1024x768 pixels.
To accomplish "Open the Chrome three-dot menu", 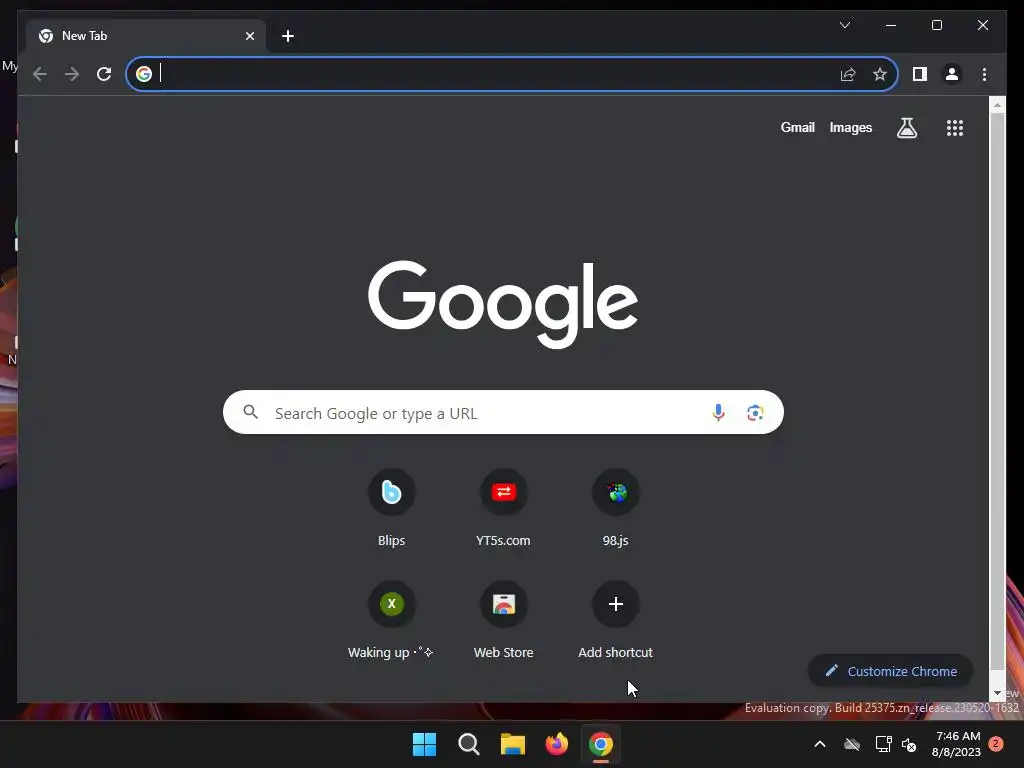I will (x=984, y=74).
